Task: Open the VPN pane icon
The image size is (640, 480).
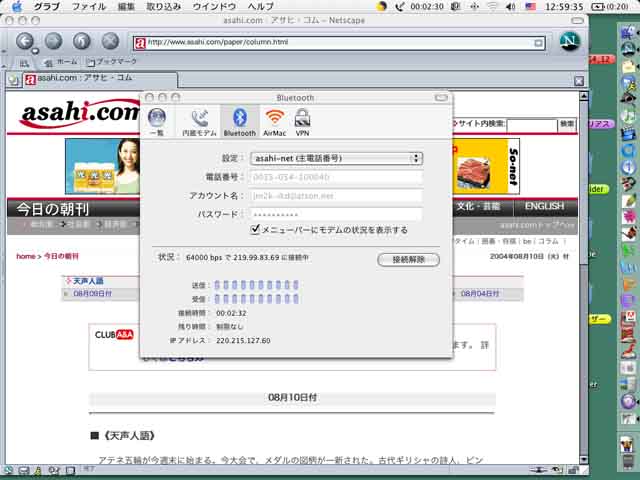Action: coord(302,122)
